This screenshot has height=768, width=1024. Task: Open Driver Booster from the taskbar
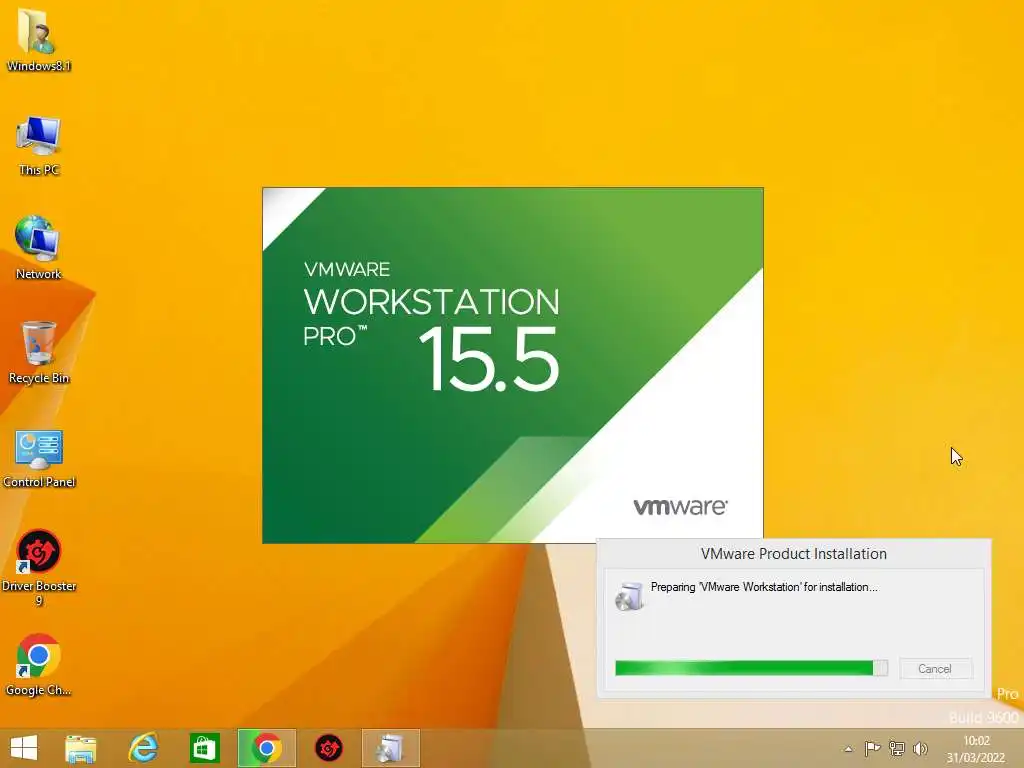pos(328,748)
